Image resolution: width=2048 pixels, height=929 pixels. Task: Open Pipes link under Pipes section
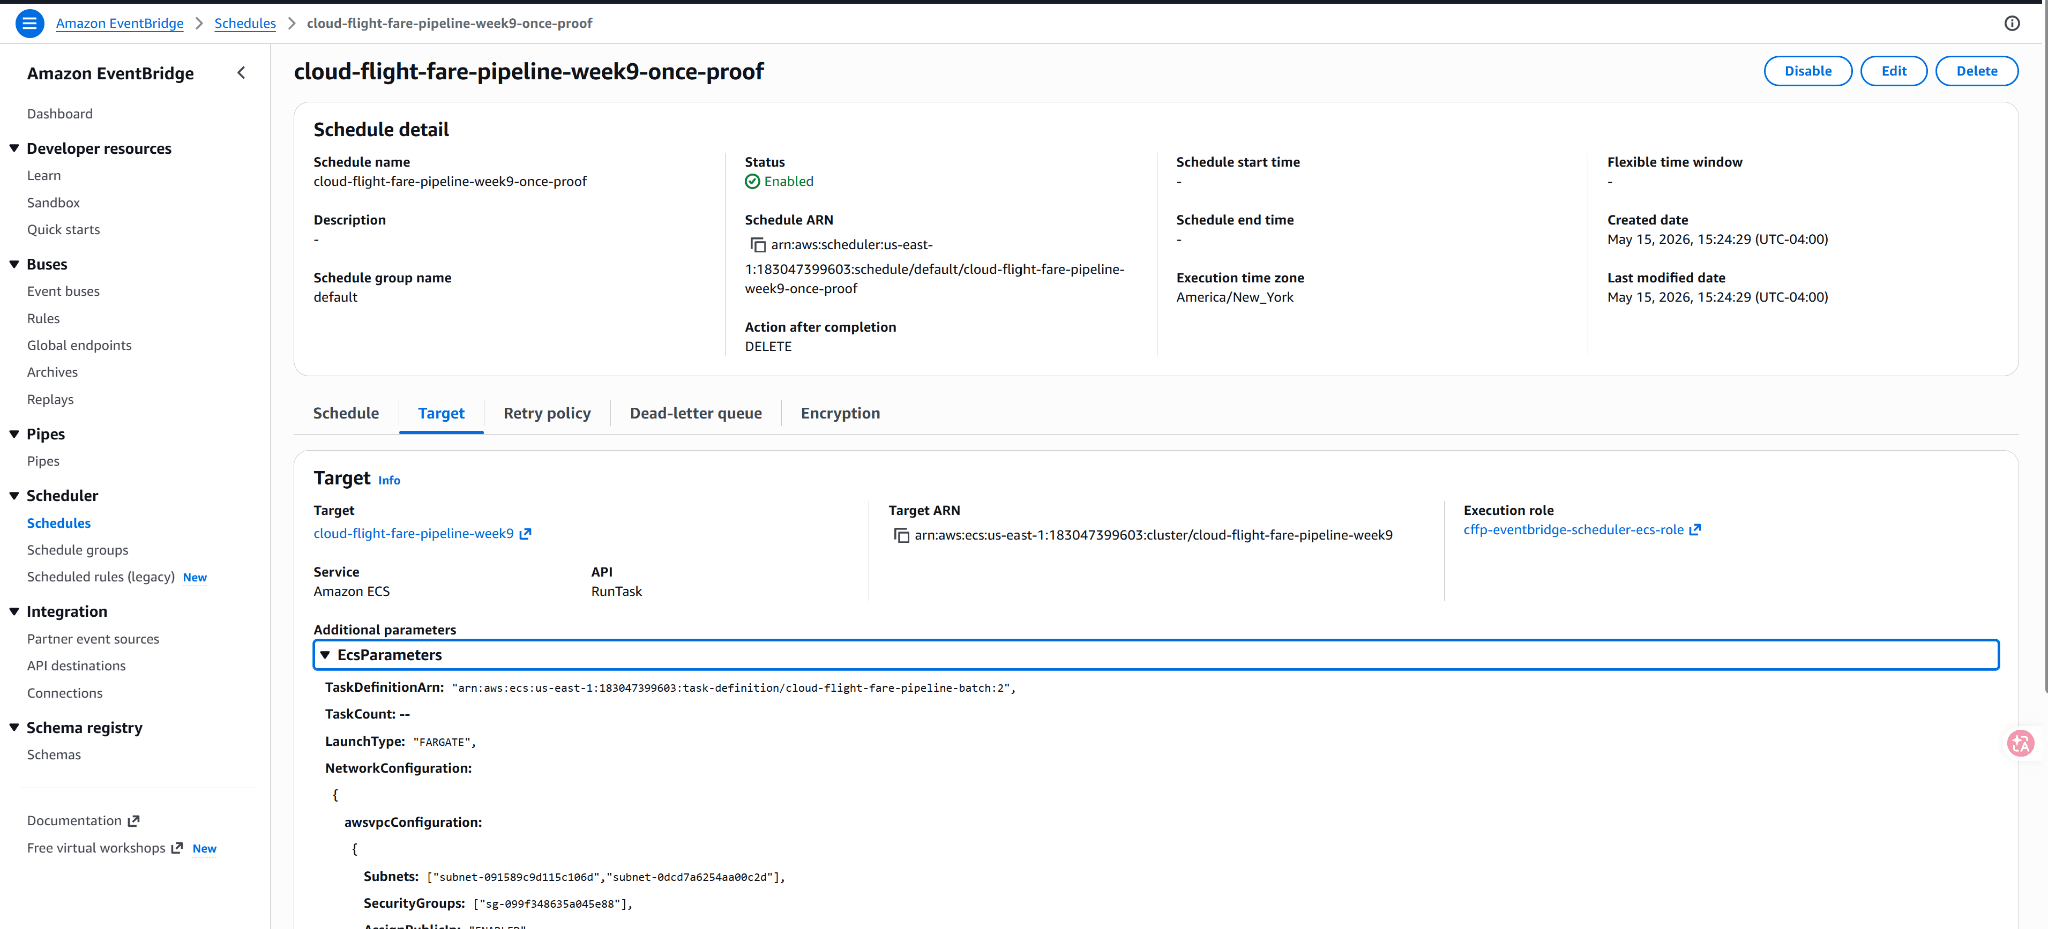[43, 462]
